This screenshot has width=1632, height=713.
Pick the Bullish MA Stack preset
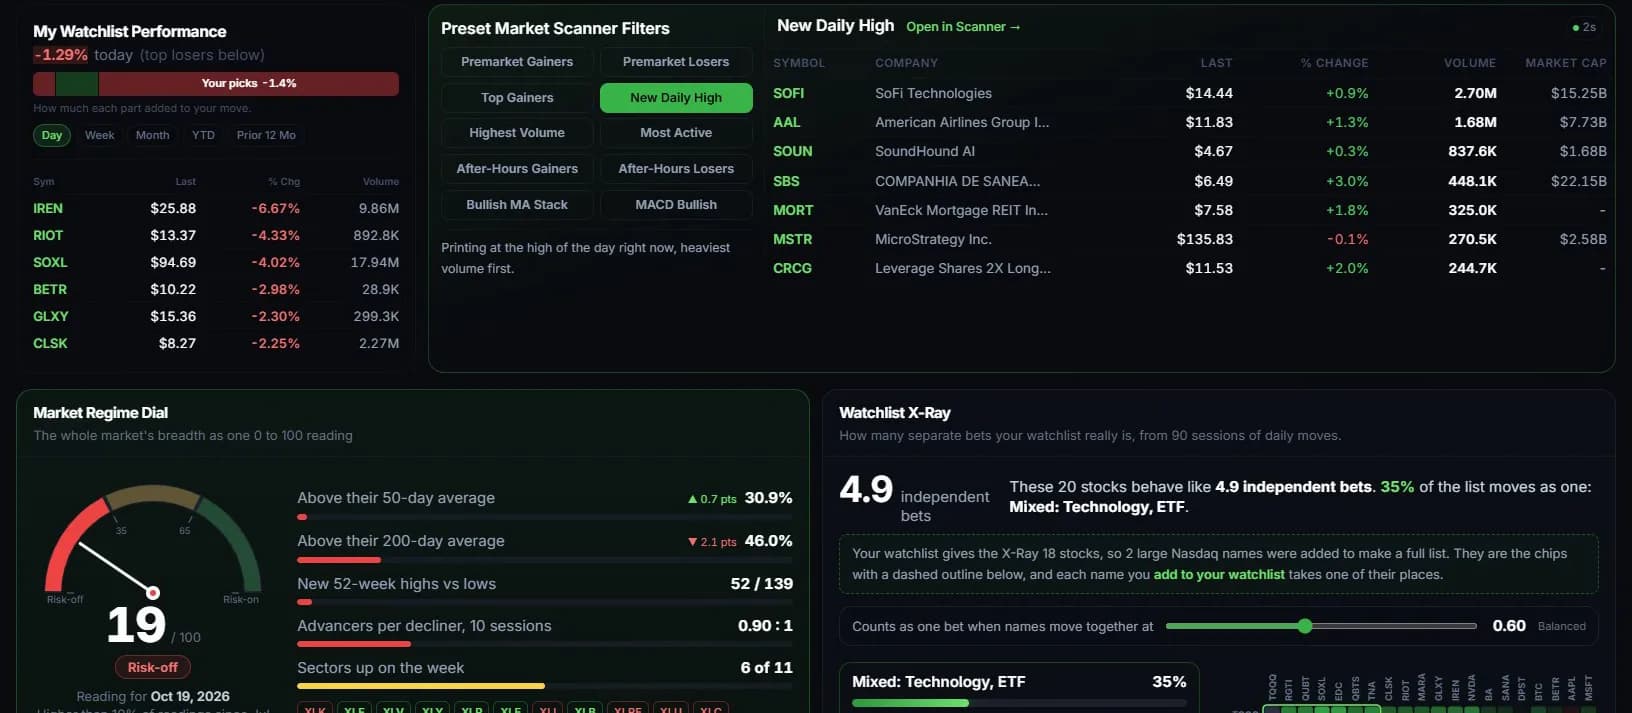coord(517,205)
